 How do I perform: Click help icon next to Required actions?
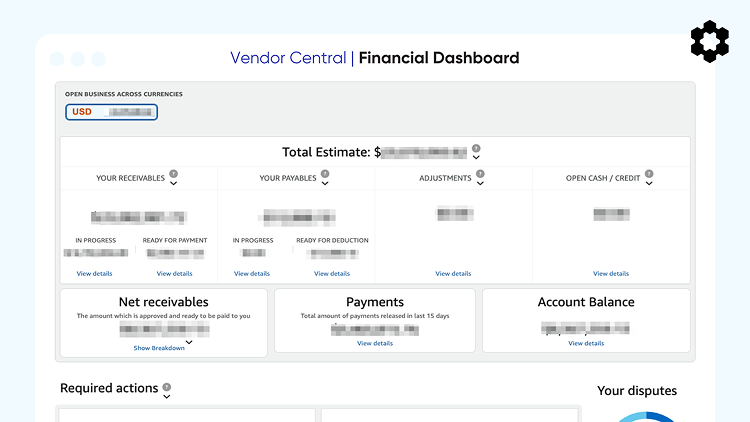(x=166, y=387)
